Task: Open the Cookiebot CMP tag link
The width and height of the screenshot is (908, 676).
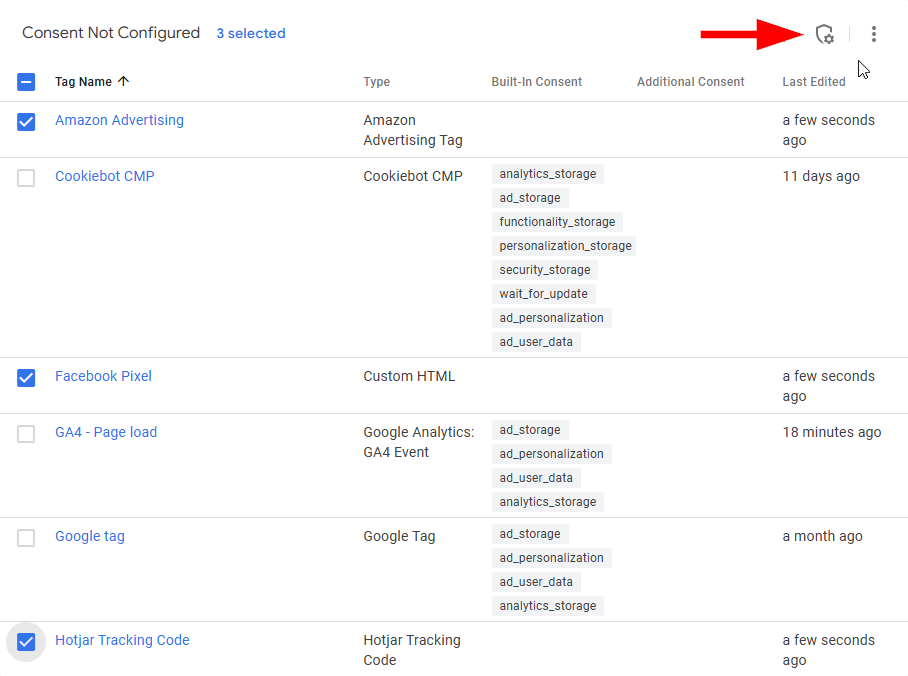Action: tap(105, 176)
